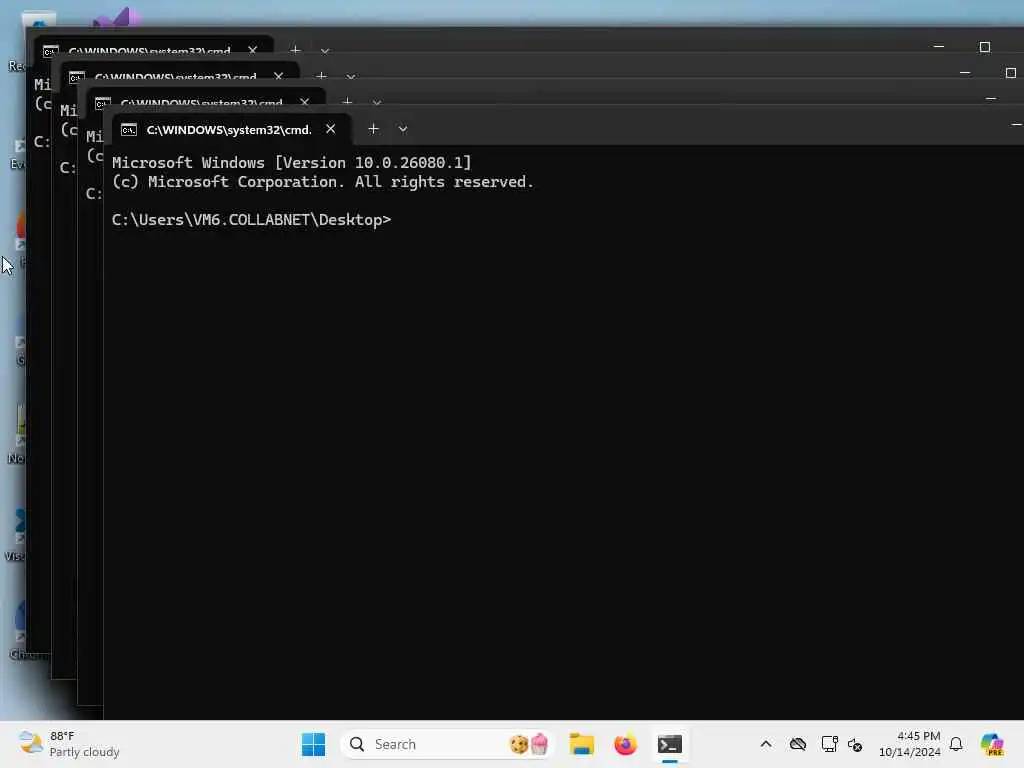Screen dimensions: 1024x768
Task: Open the notifications bell
Action: 956,744
